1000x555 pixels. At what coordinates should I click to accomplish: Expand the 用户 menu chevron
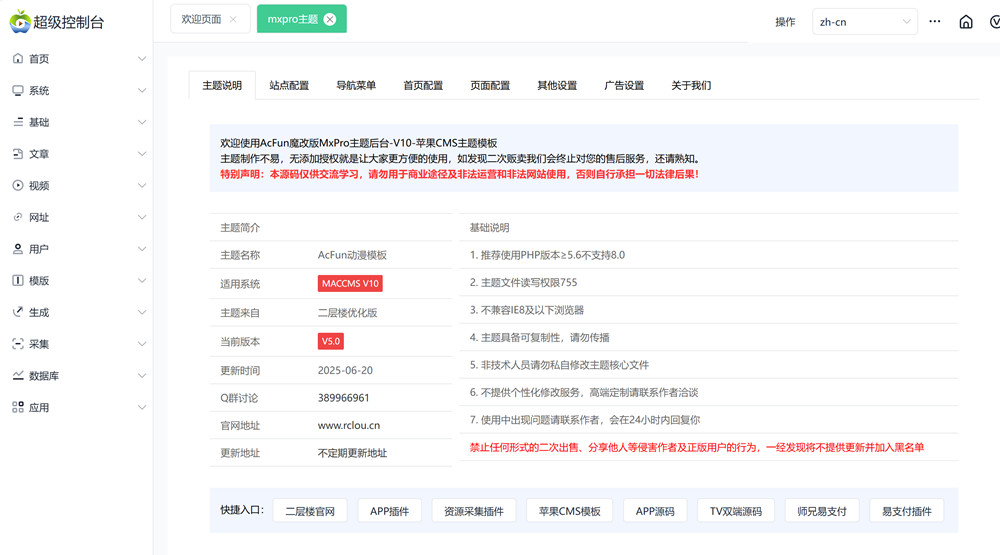(142, 249)
